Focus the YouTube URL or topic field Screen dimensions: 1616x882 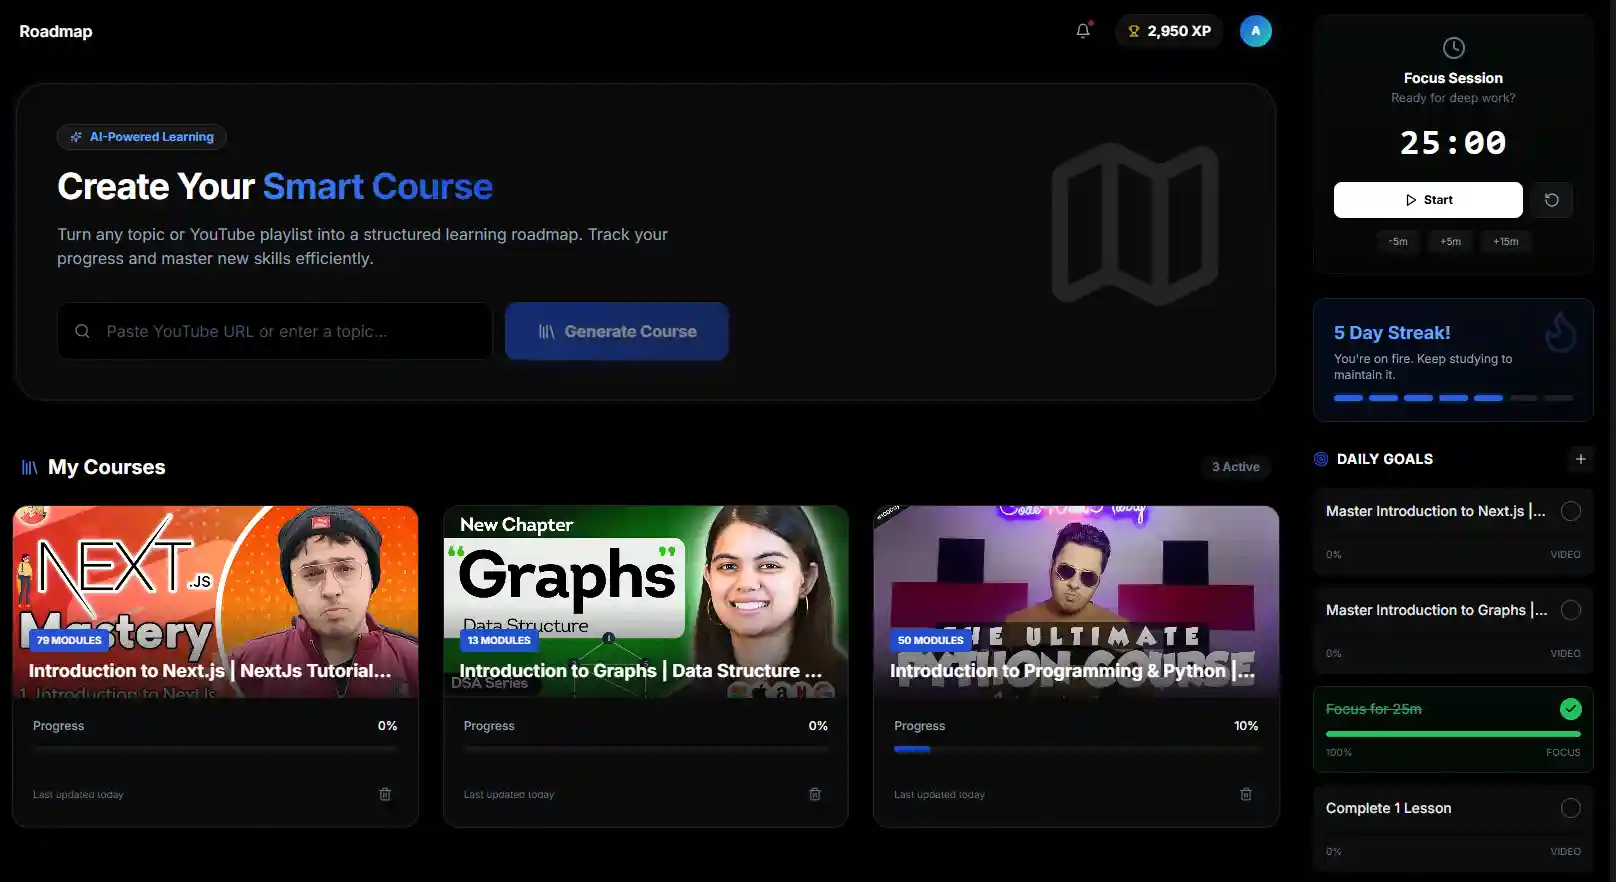(x=275, y=331)
